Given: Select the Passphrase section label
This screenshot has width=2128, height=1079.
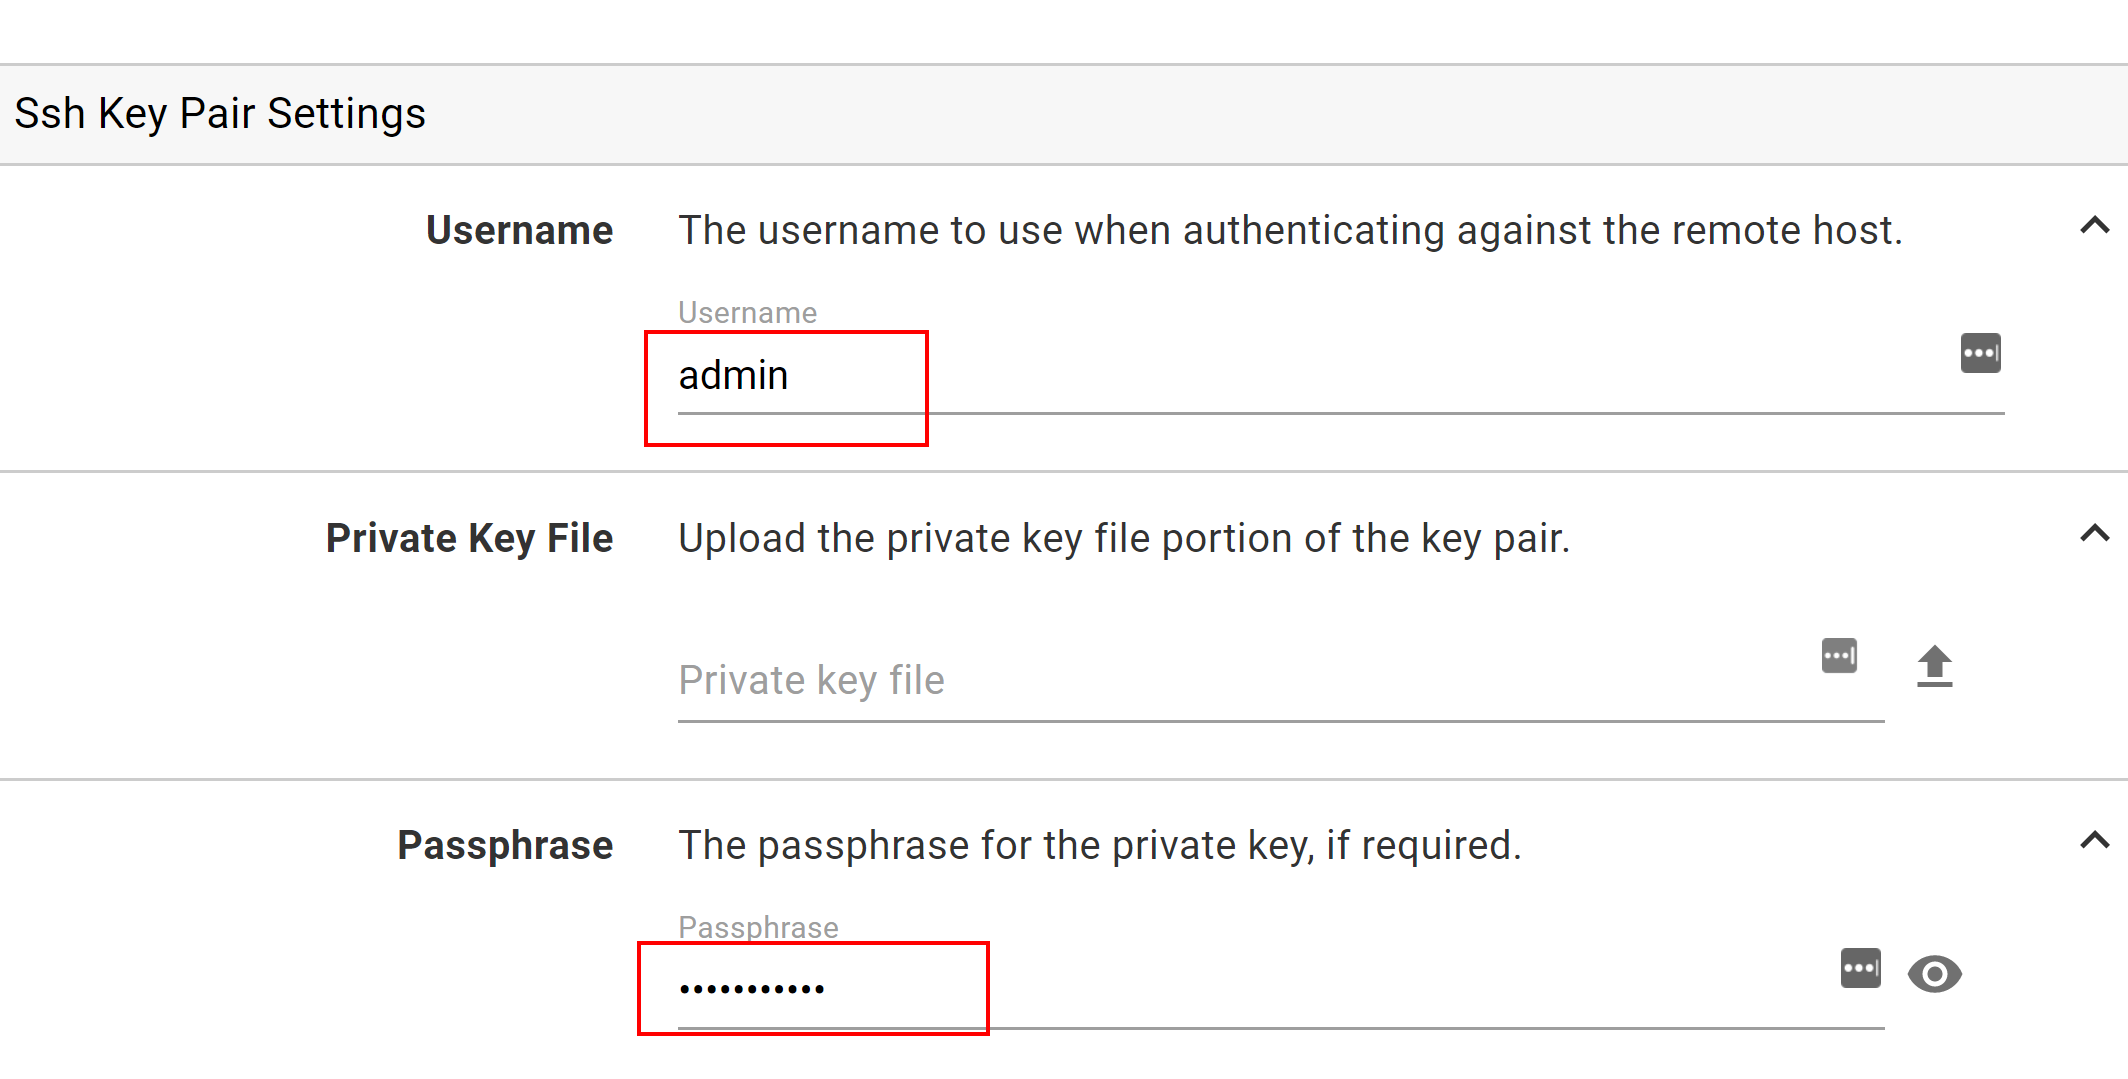Looking at the screenshot, I should [504, 845].
